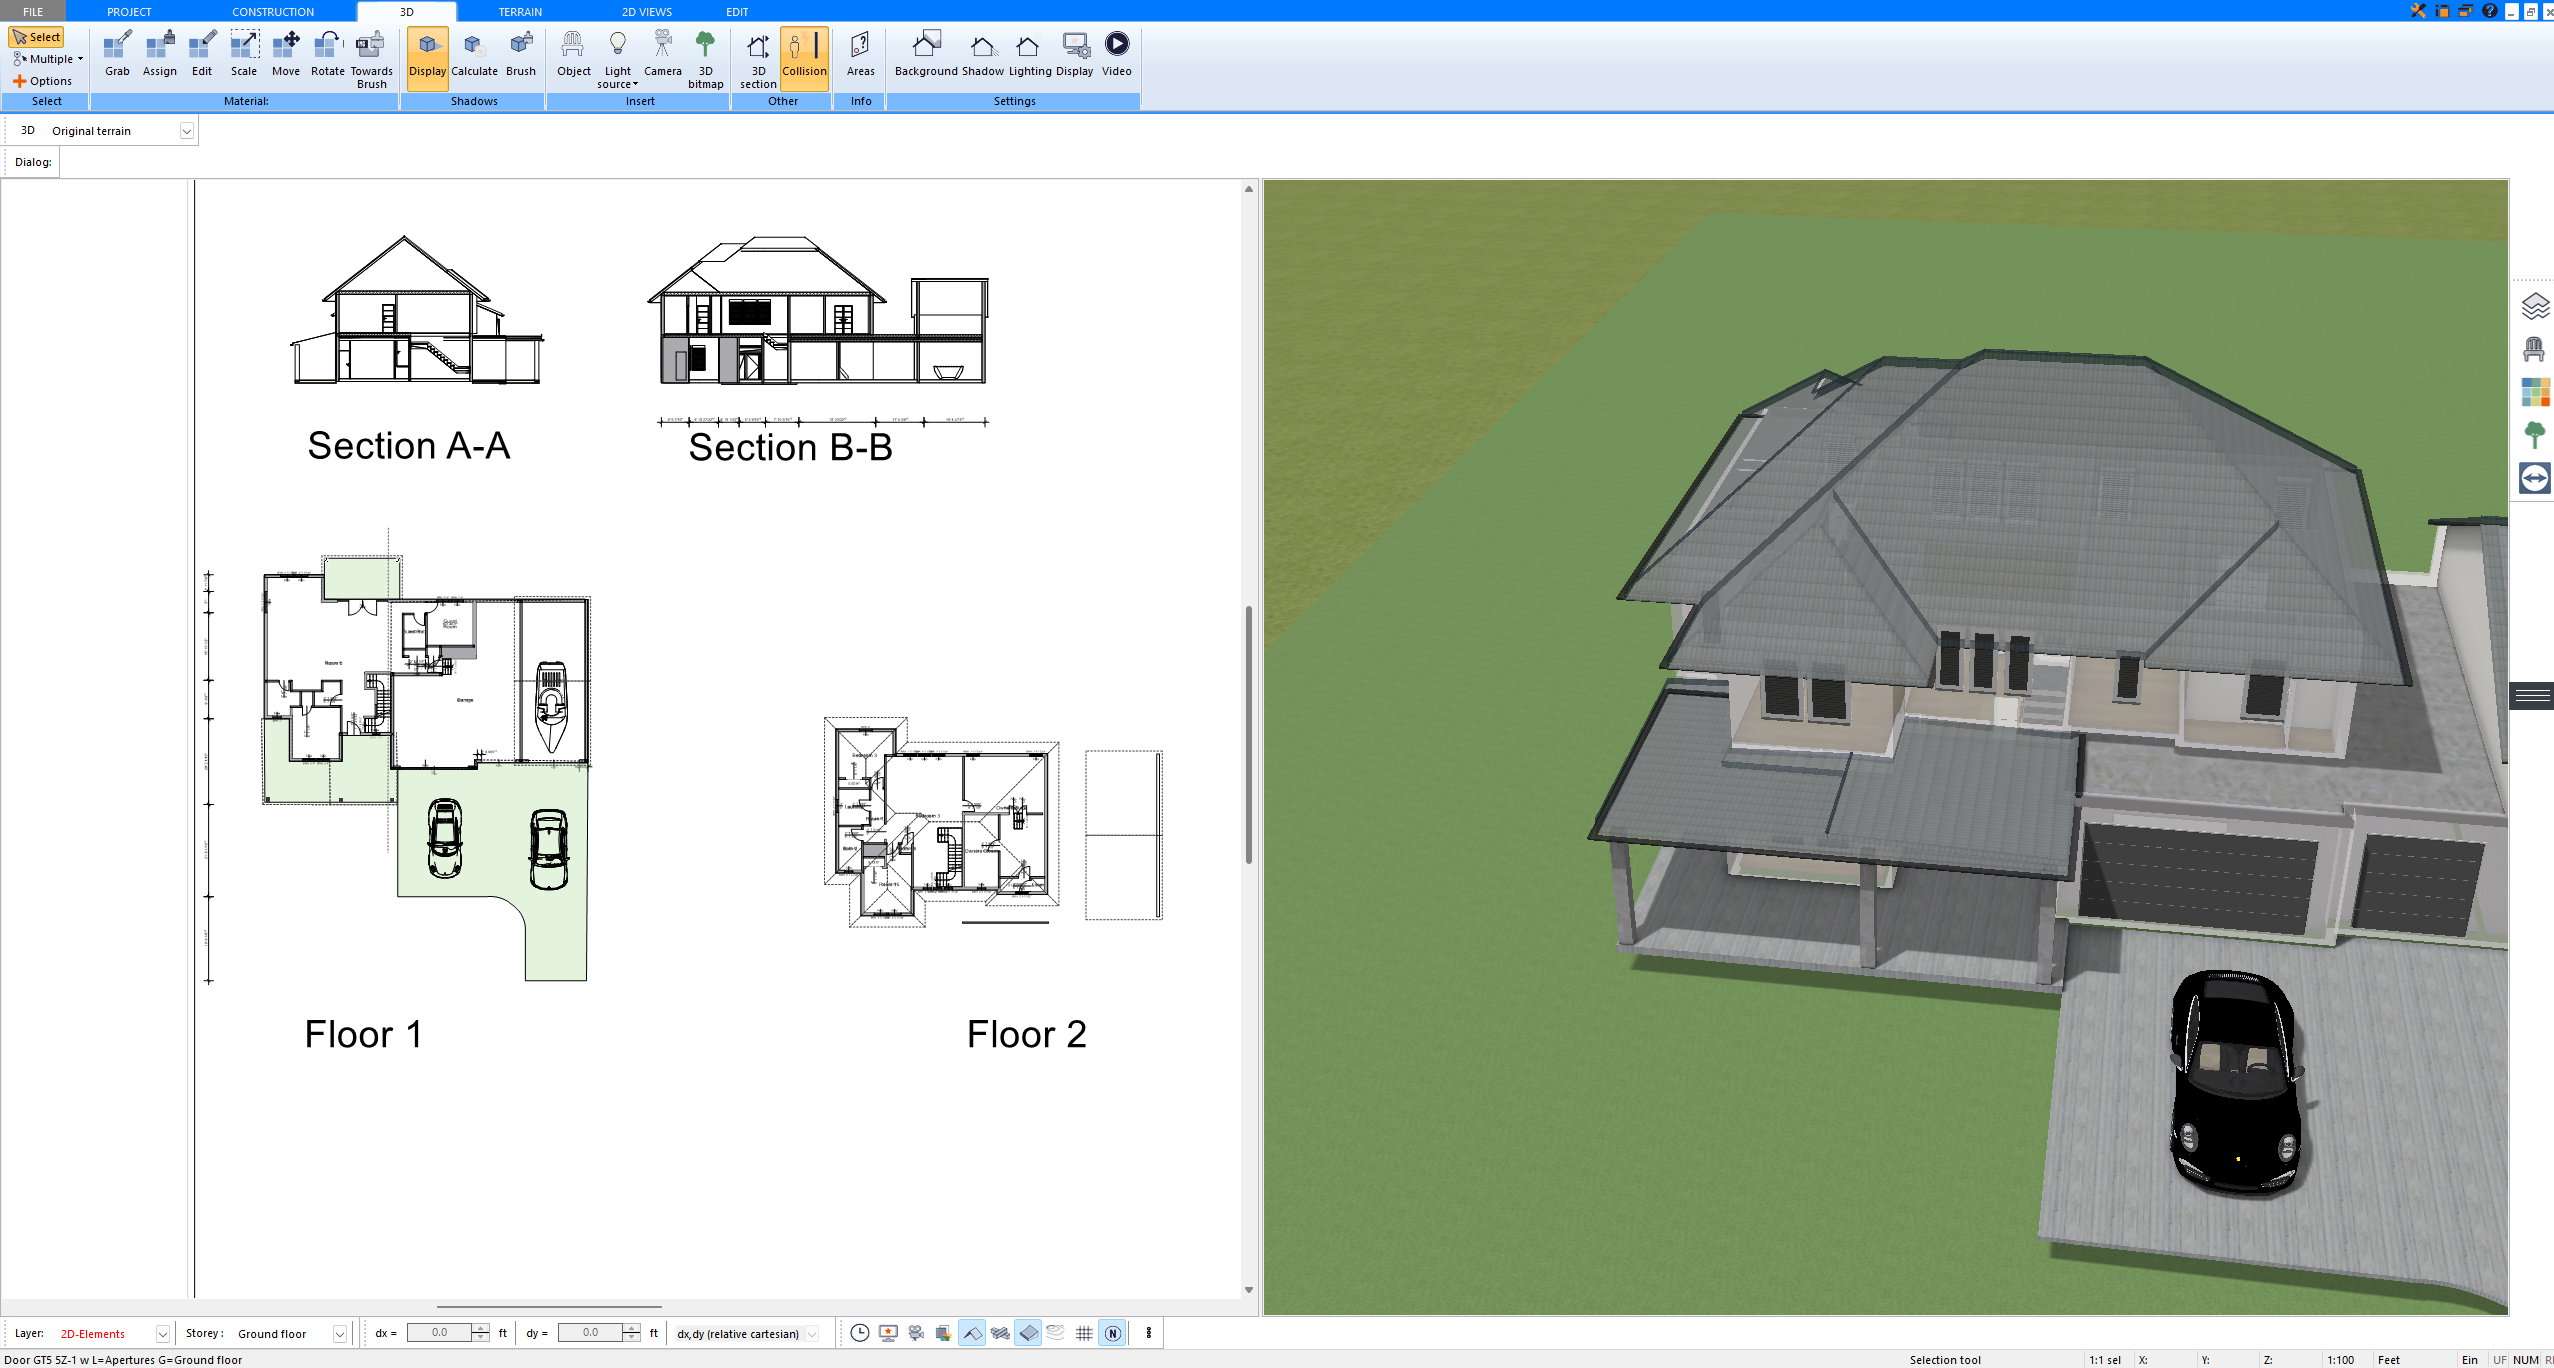Viewport: 2554px width, 1368px height.
Task: Start the Video playback tool
Action: coord(1116,54)
